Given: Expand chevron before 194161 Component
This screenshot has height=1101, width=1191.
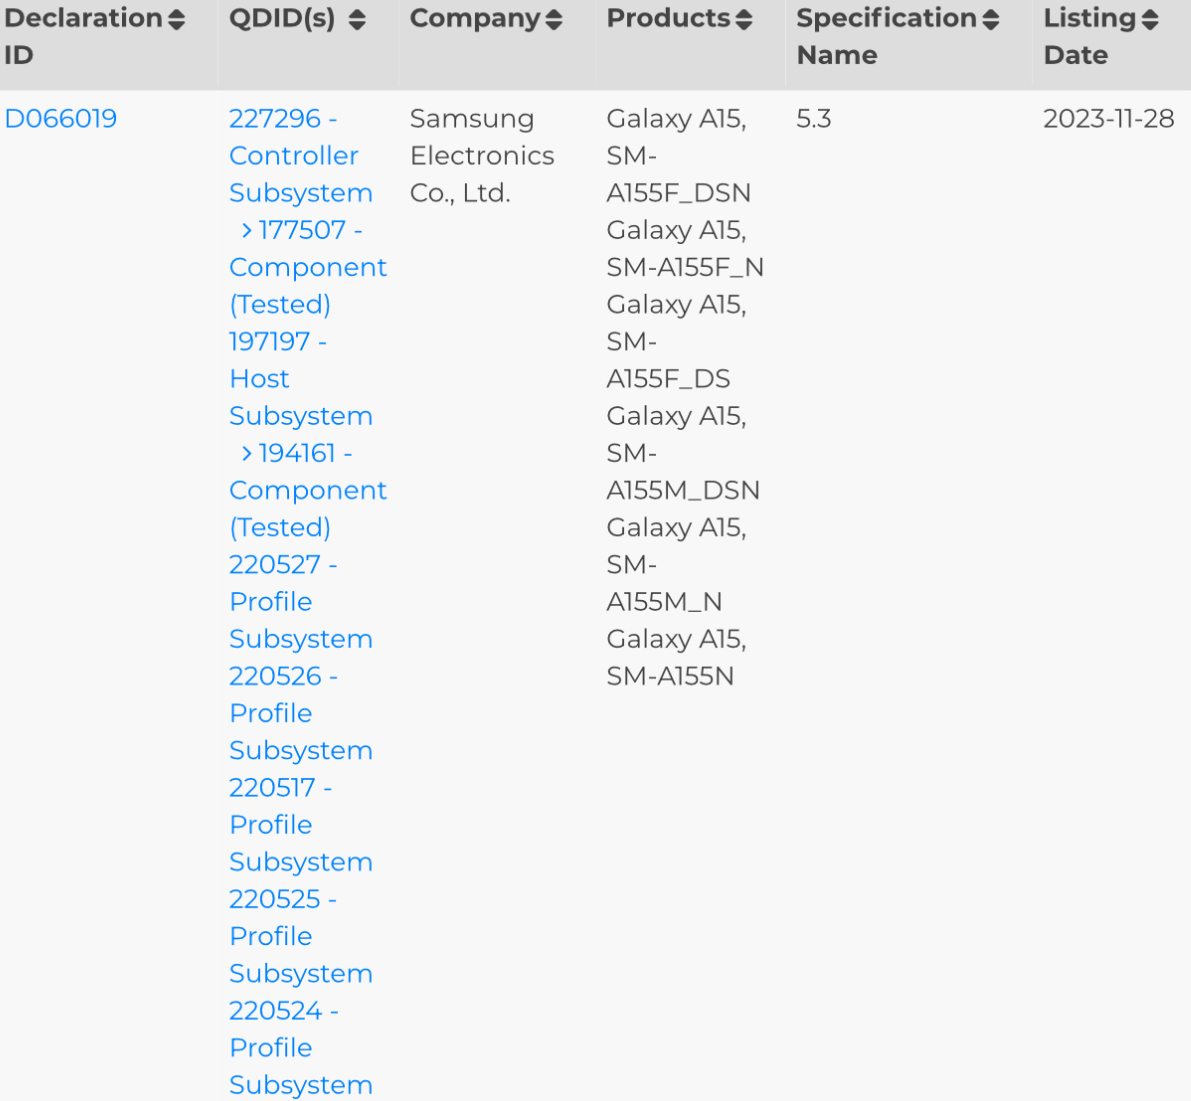Looking at the screenshot, I should (x=246, y=454).
